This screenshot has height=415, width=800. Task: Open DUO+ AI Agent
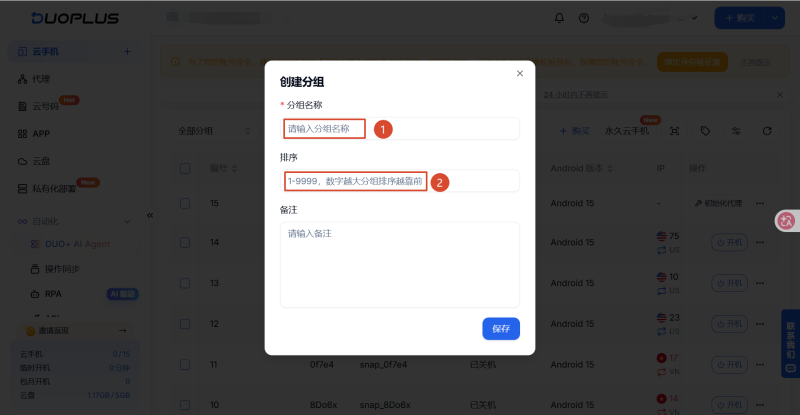coord(77,244)
